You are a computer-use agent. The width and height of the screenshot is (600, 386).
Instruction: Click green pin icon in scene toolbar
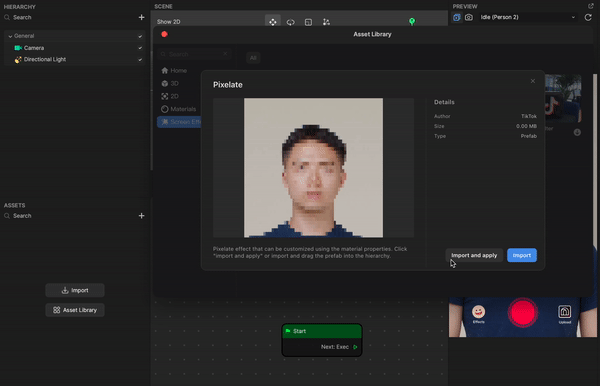(412, 21)
